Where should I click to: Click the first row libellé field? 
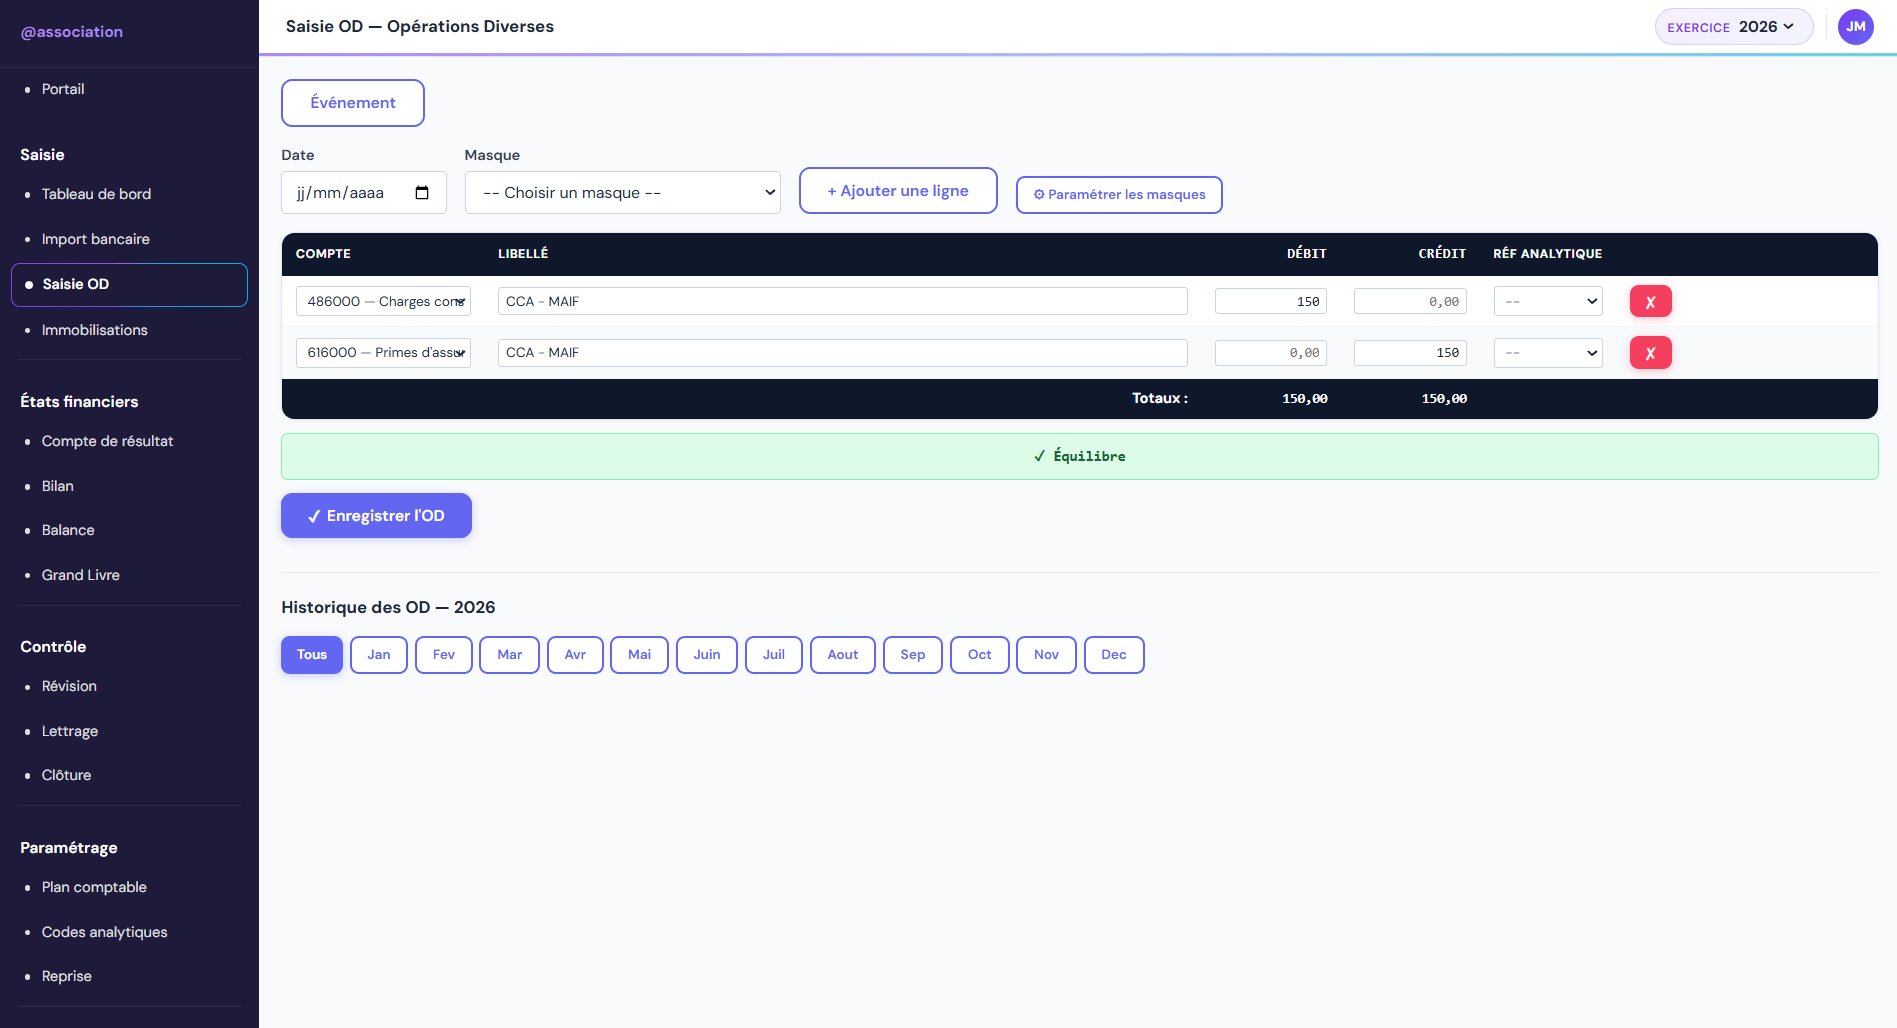842,301
